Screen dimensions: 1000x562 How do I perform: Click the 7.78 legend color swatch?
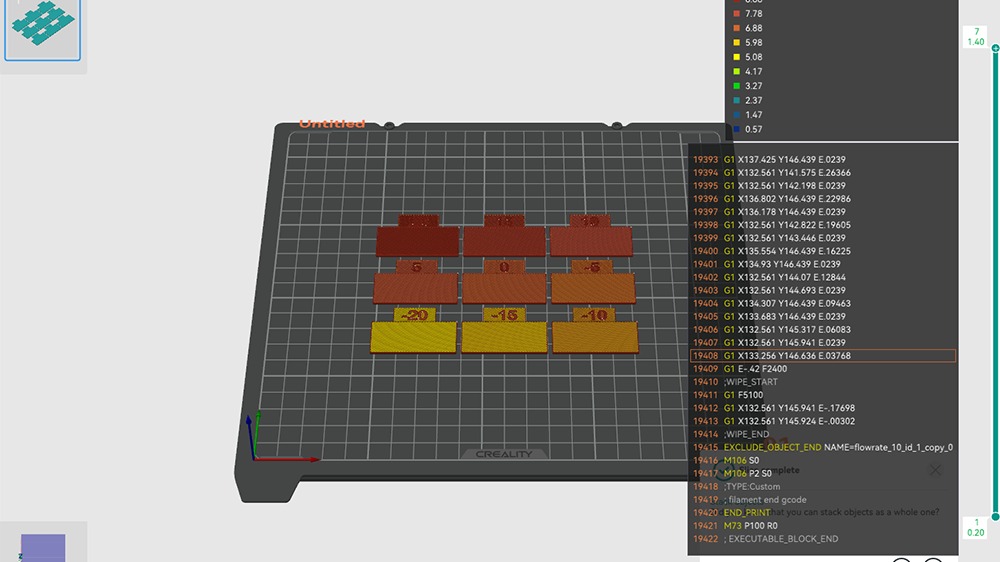(737, 13)
